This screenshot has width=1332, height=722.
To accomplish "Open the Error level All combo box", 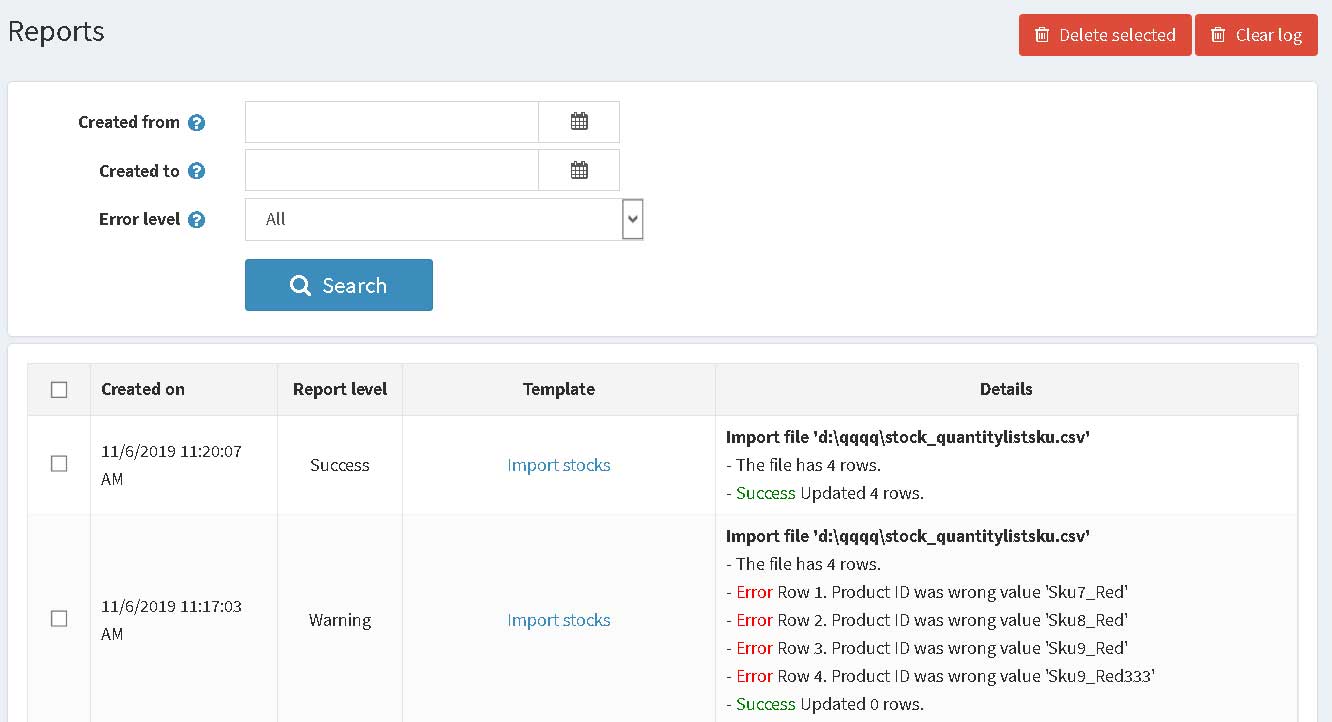I will click(444, 219).
